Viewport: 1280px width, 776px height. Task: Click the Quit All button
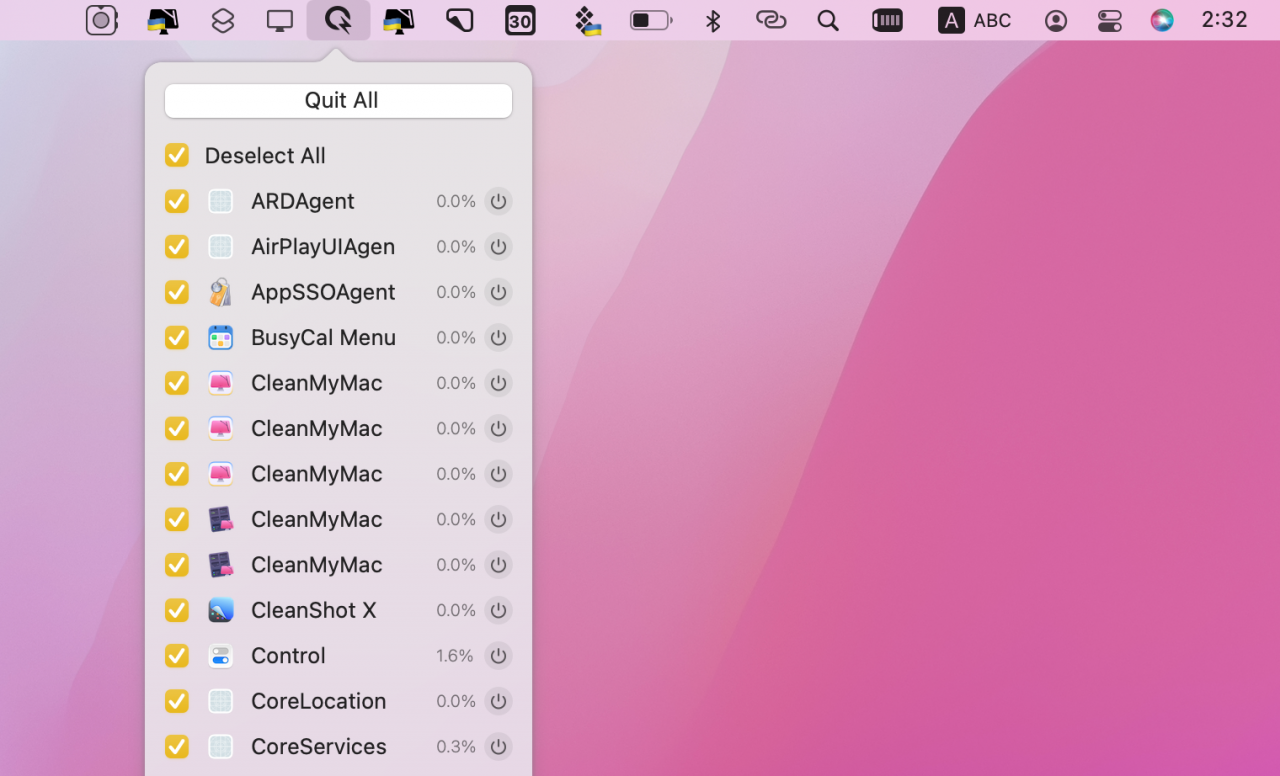(x=339, y=100)
